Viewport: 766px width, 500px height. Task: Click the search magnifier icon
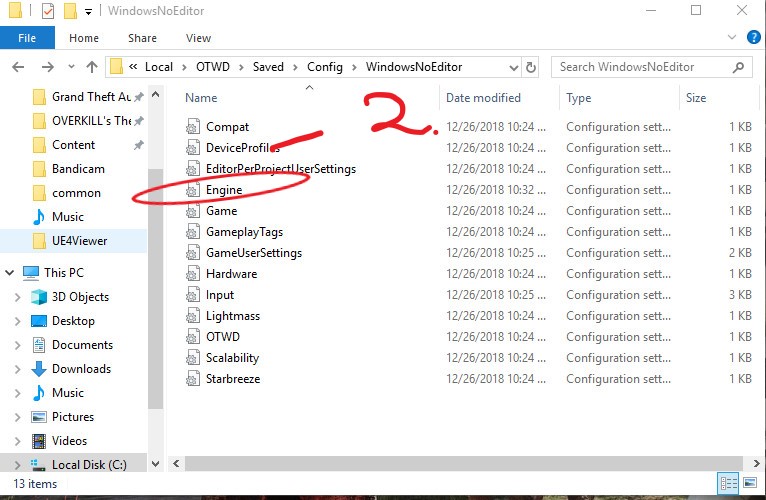pyautogui.click(x=739, y=67)
